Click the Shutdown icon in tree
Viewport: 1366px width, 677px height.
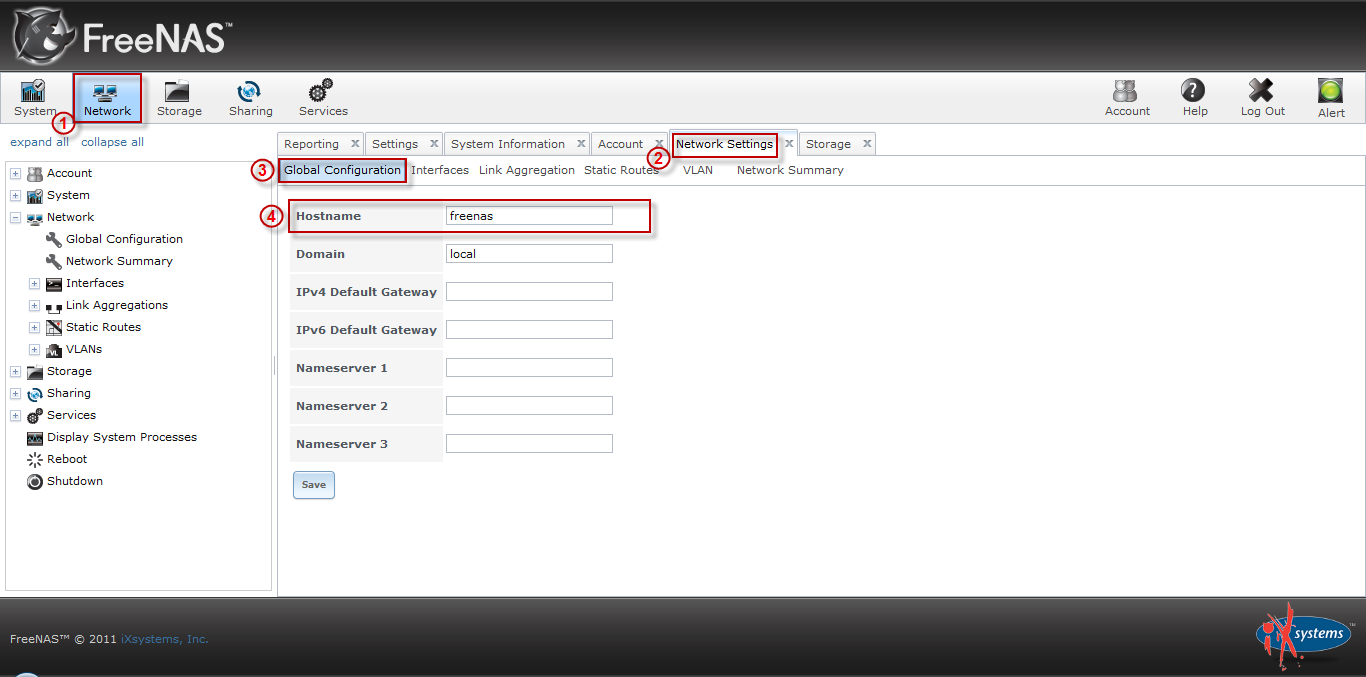35,482
